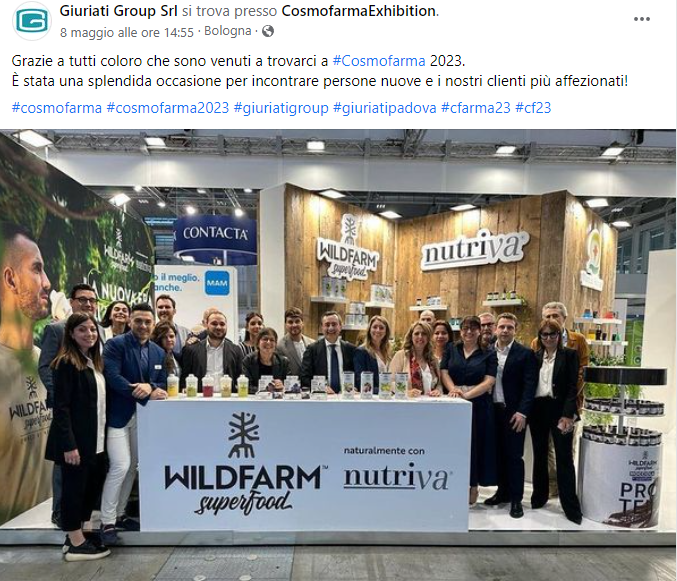The width and height of the screenshot is (677, 581).
Task: Open the Giuriati Group Srl page link
Action: click(118, 11)
